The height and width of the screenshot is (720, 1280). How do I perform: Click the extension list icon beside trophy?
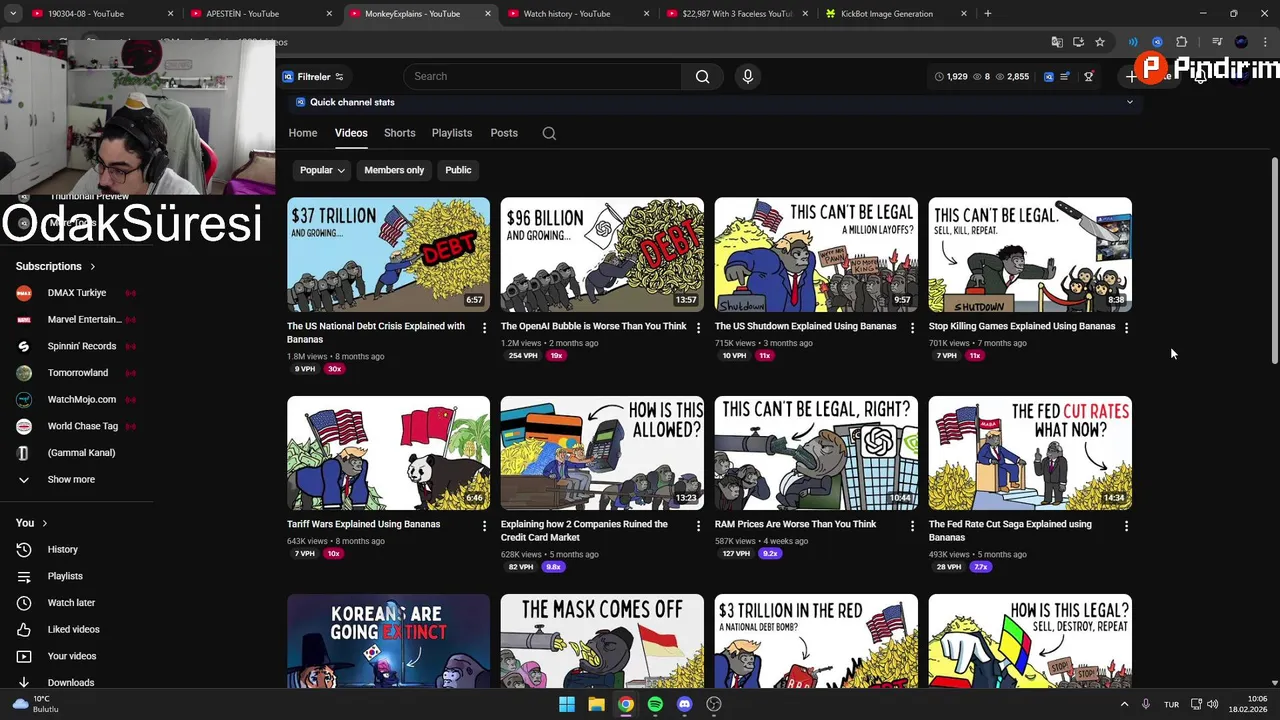point(1066,77)
